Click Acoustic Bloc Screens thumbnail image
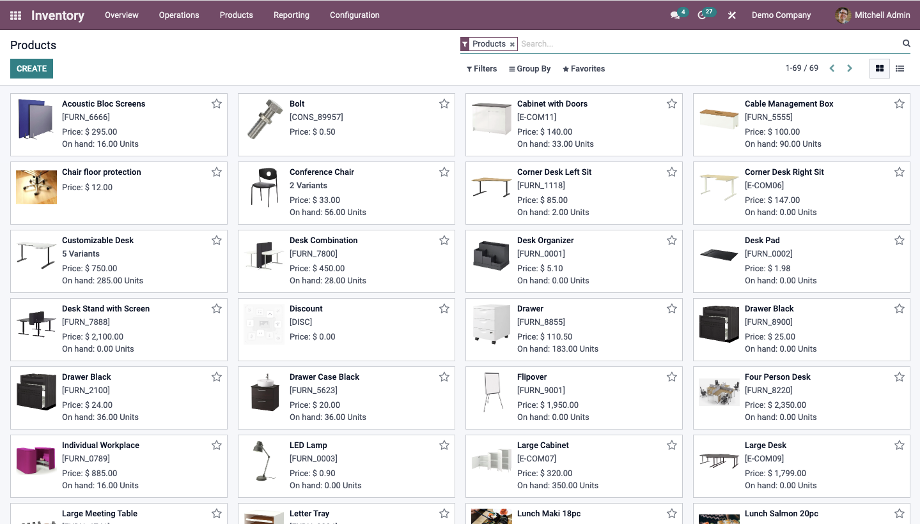The image size is (920, 524). coord(36,119)
